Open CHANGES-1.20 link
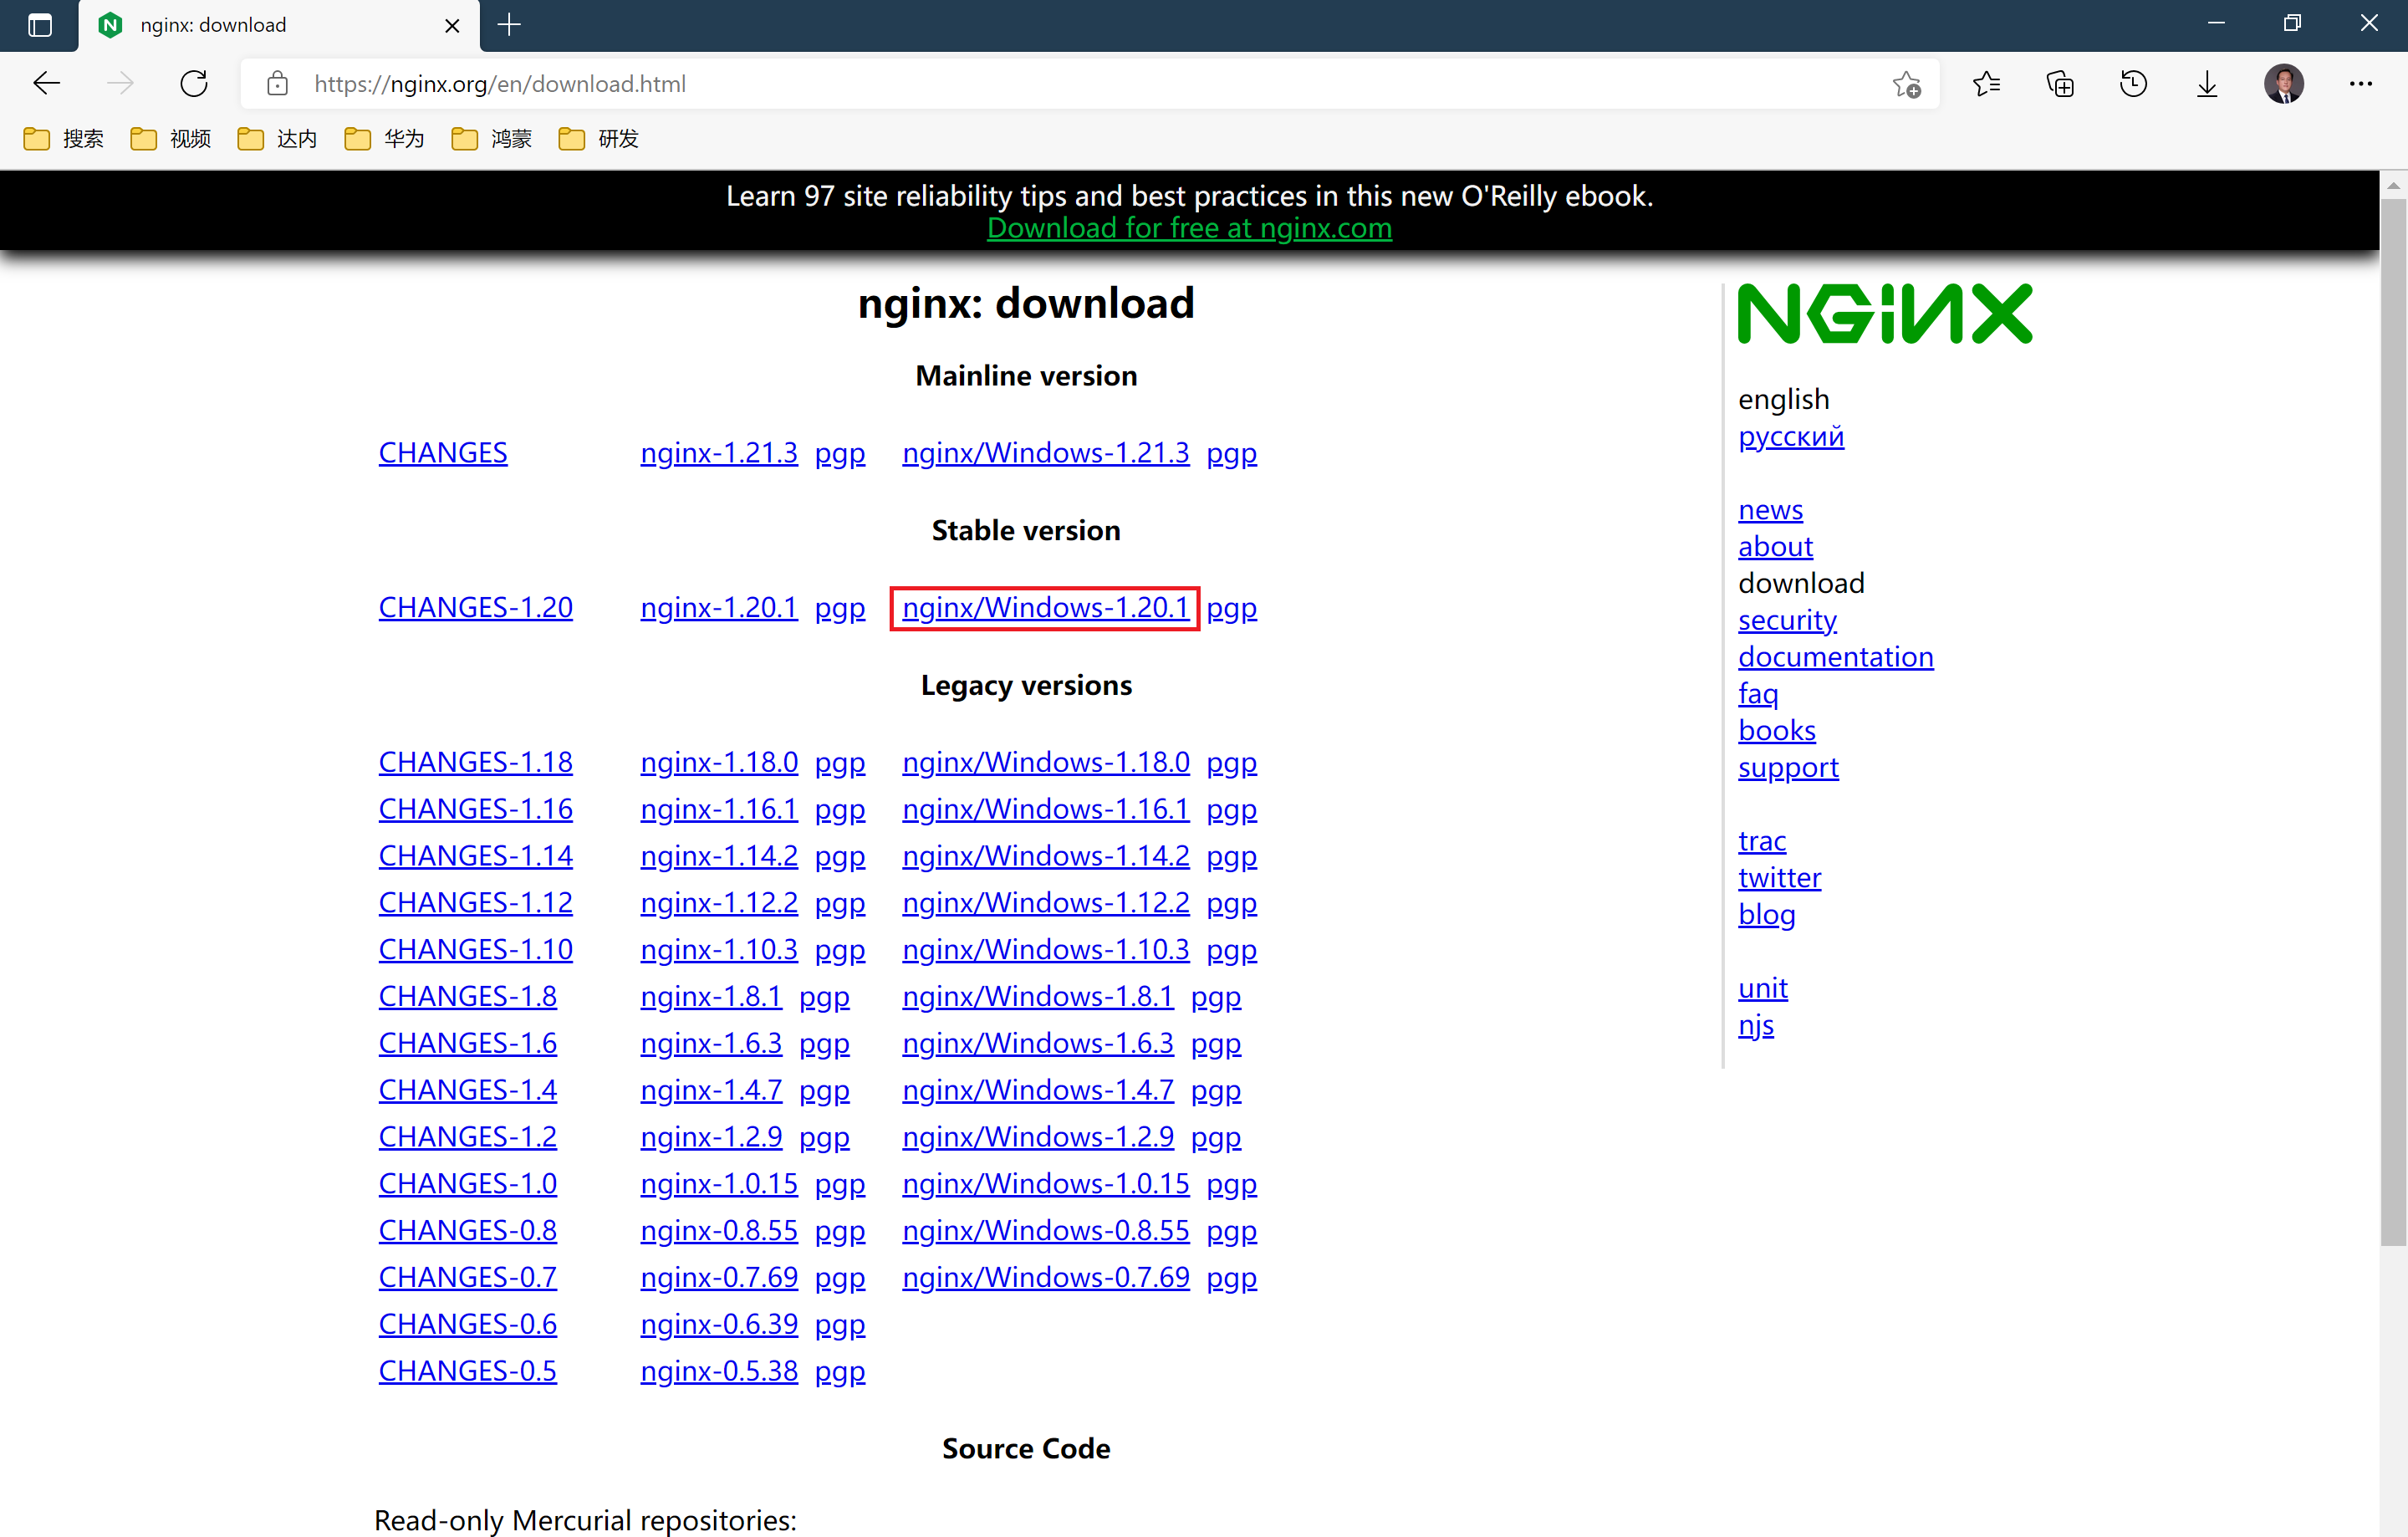Screen dimensions: 2408x1537 (x=476, y=608)
